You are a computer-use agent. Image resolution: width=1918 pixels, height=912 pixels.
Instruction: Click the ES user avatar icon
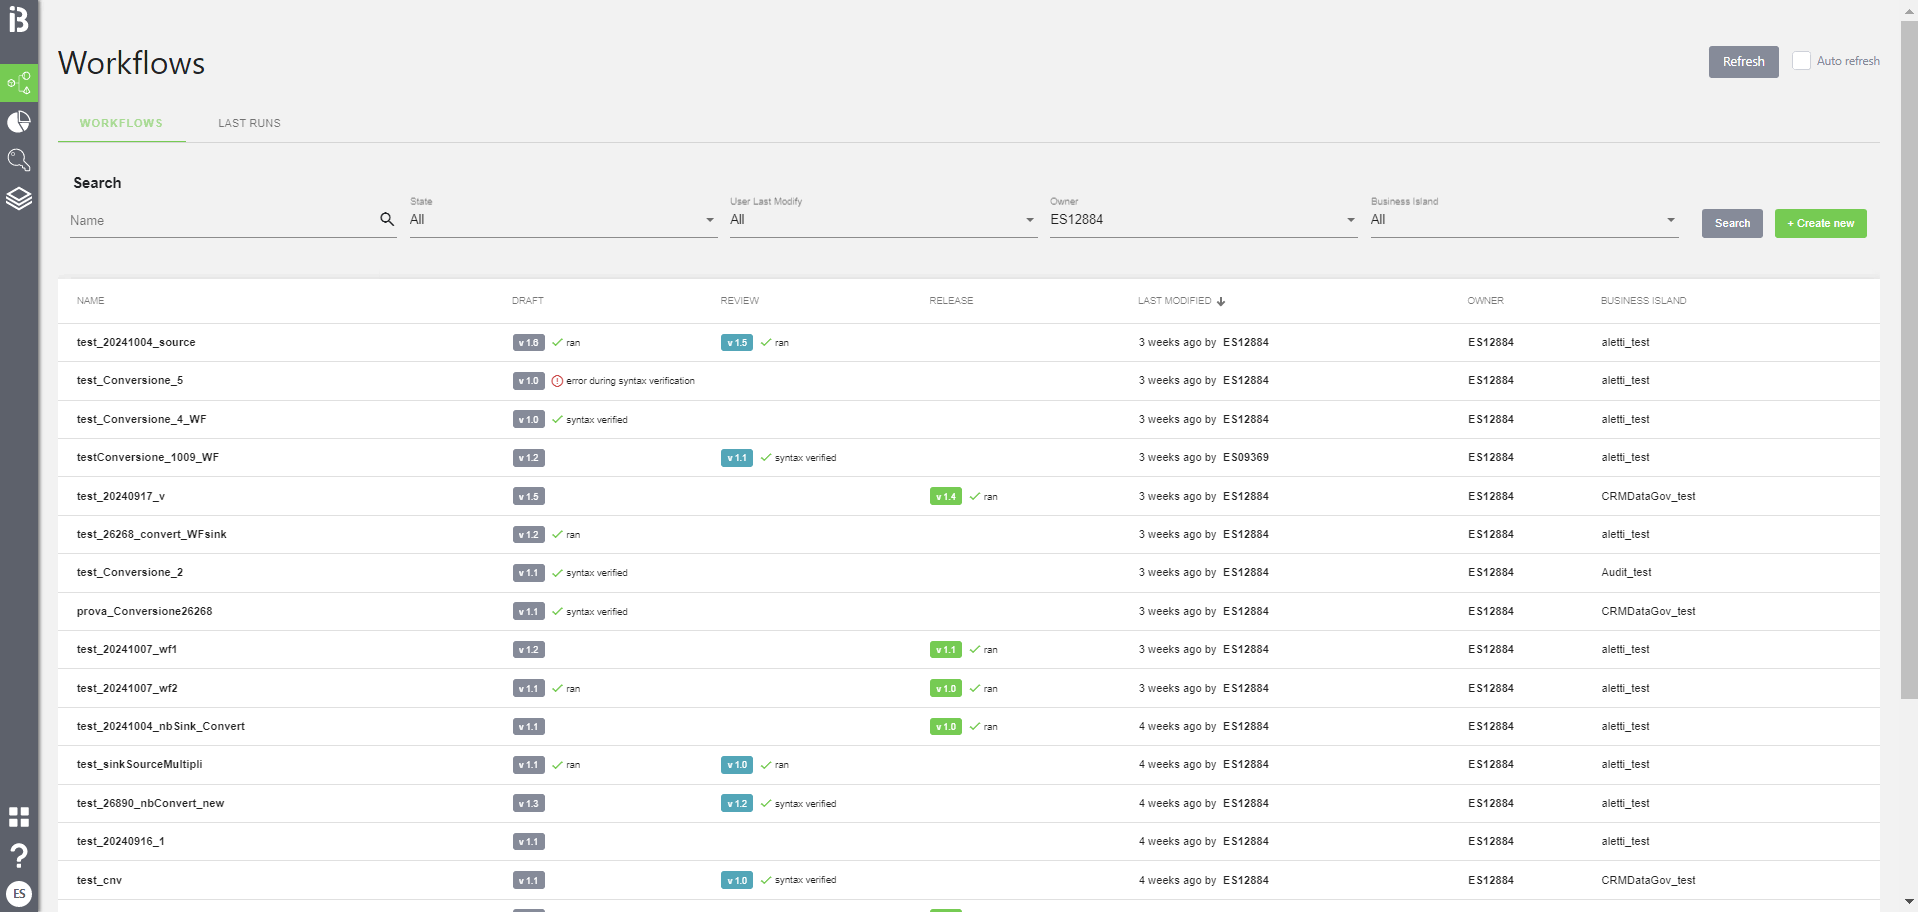coord(19,893)
